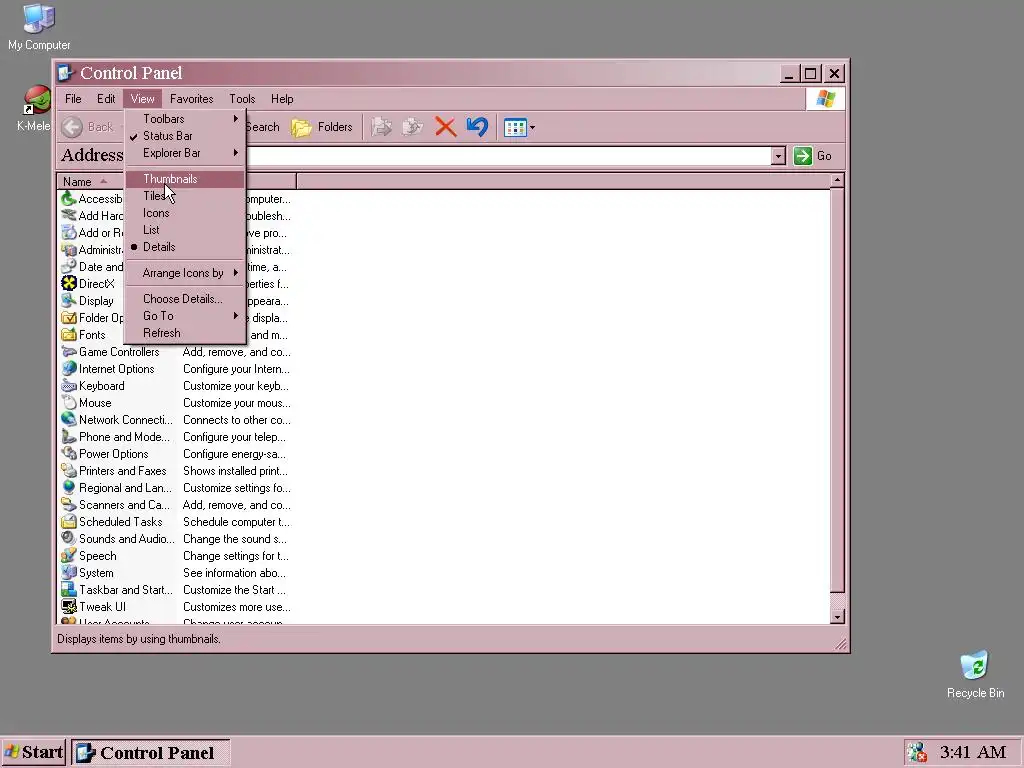The image size is (1024, 768).
Task: Click the Windows flag logo
Action: point(825,99)
